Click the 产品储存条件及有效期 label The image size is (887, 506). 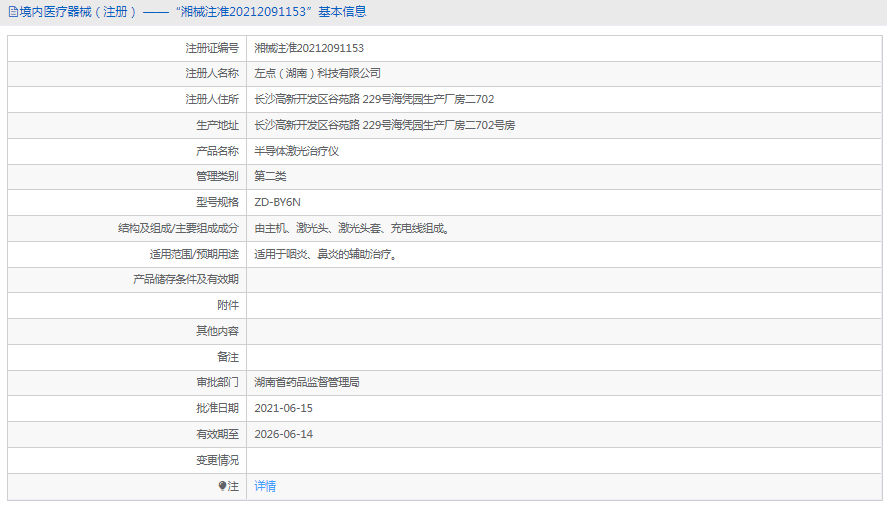pyautogui.click(x=186, y=279)
